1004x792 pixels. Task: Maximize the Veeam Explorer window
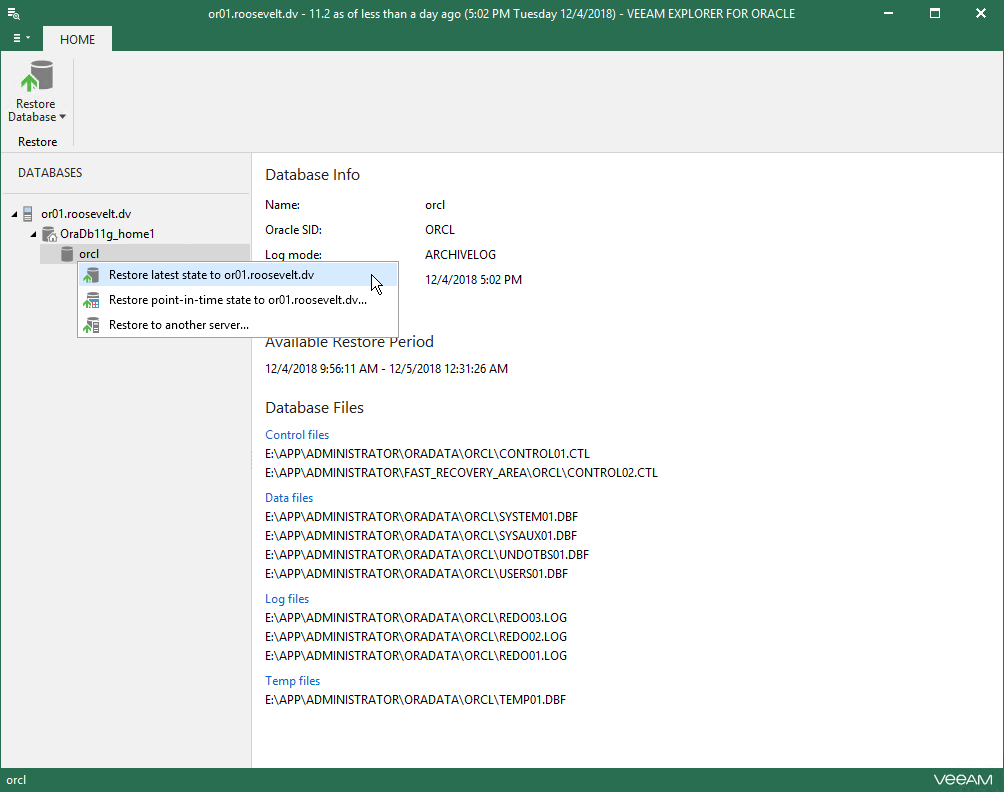[935, 13]
